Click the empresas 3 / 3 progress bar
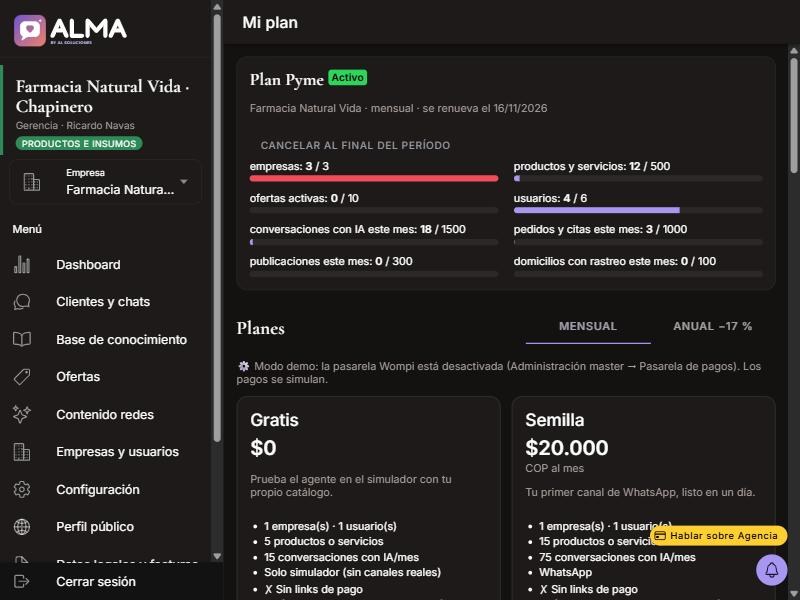This screenshot has height=600, width=800. tap(374, 179)
